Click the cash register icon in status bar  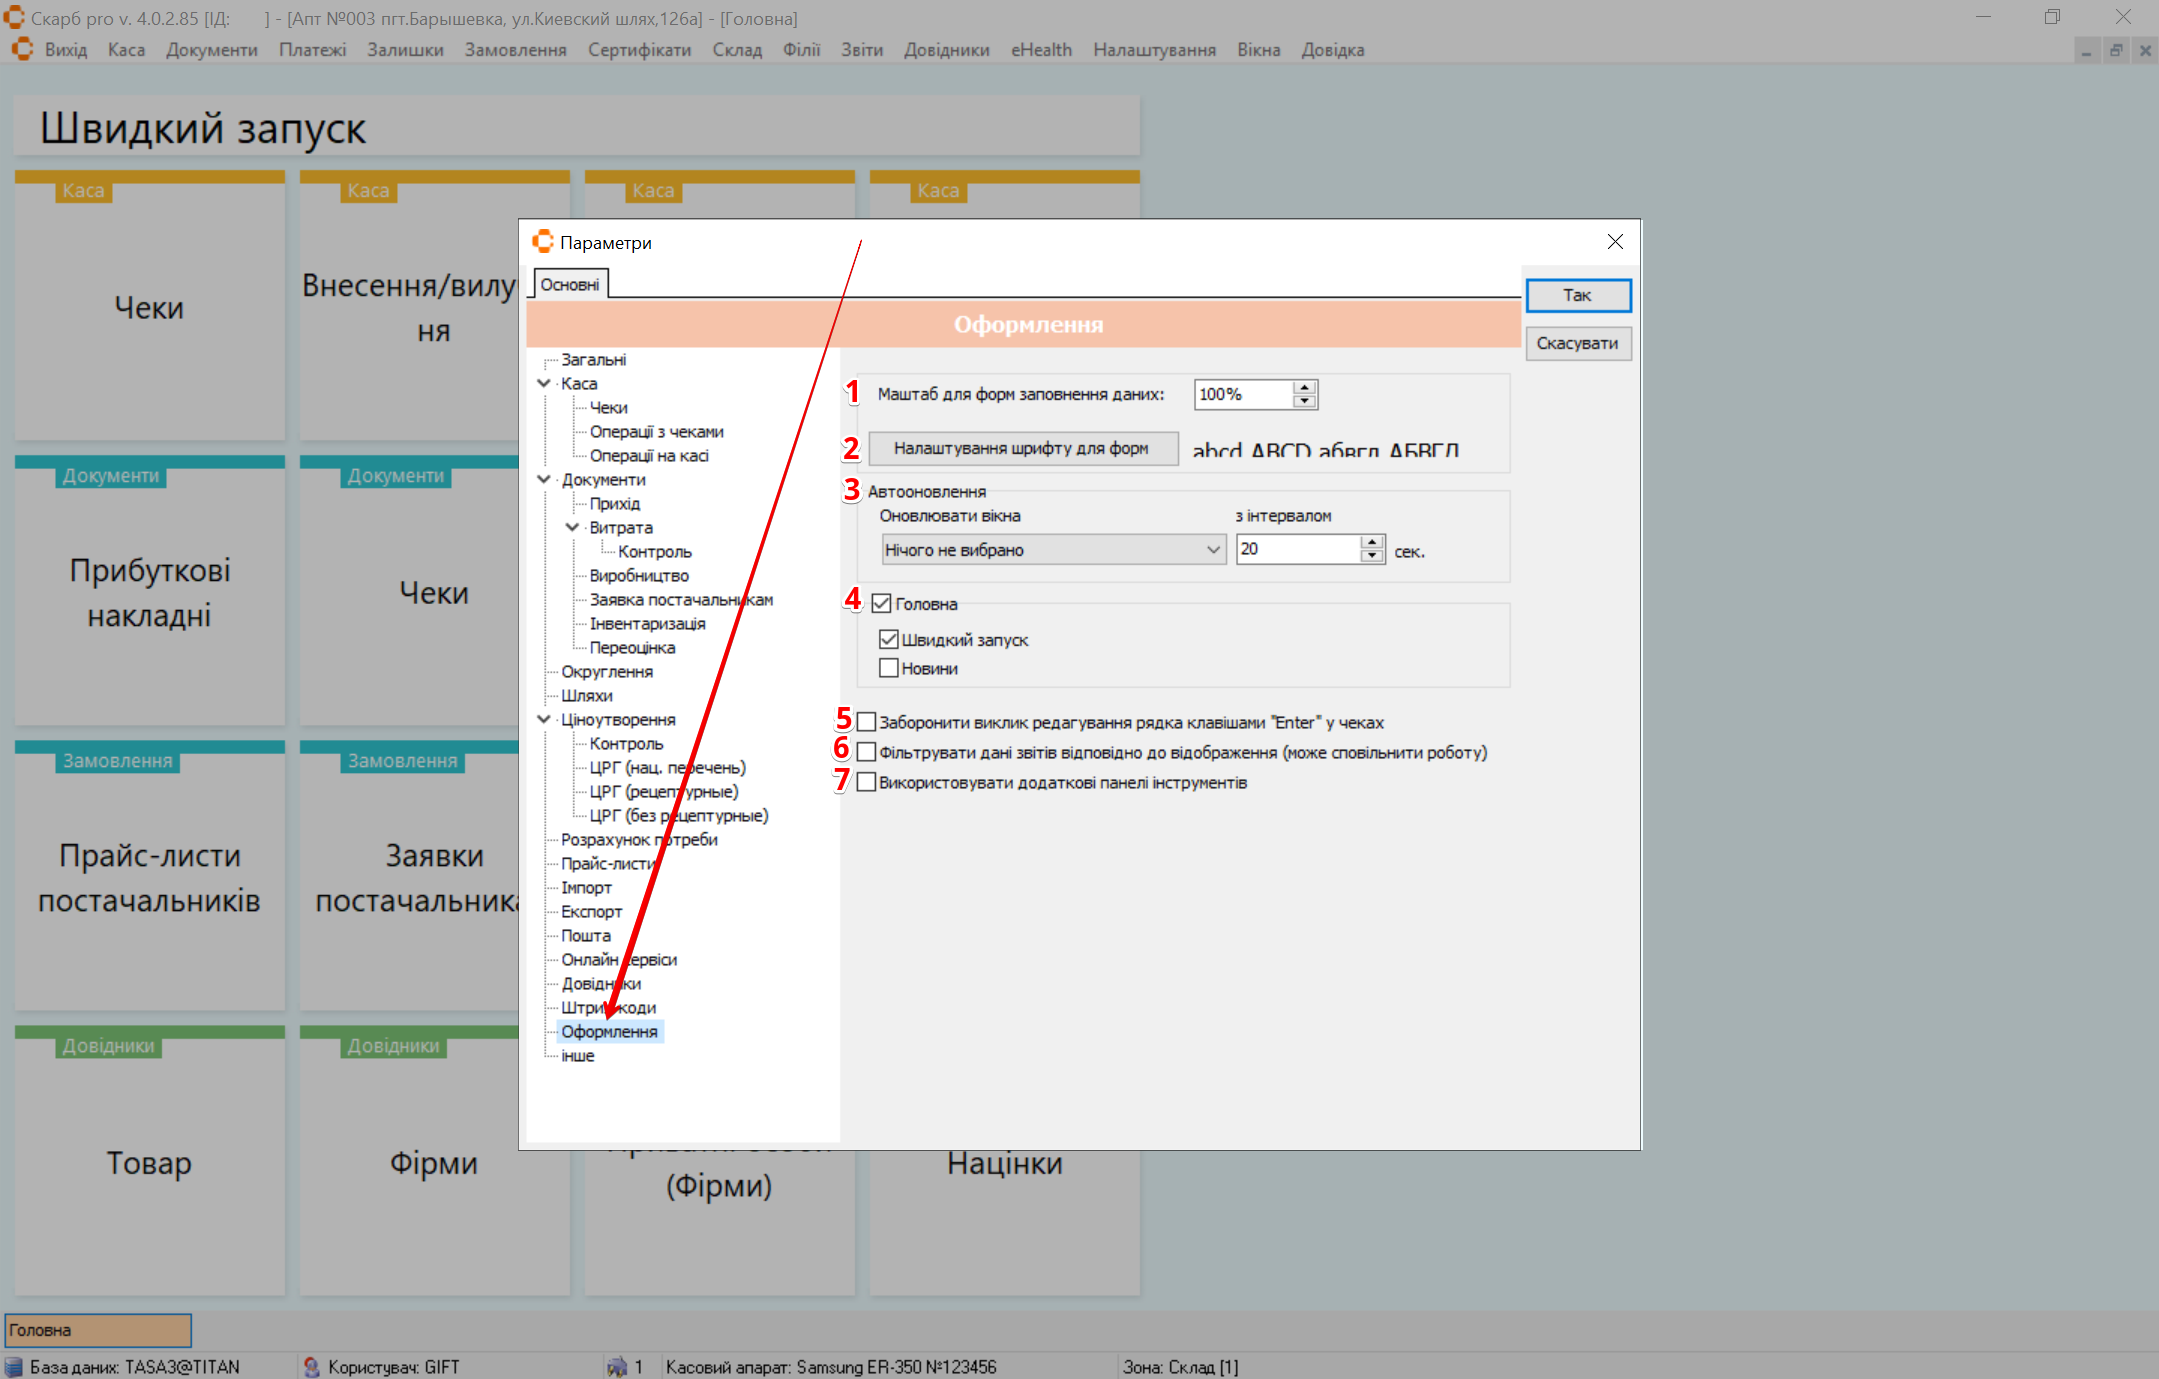617,1366
